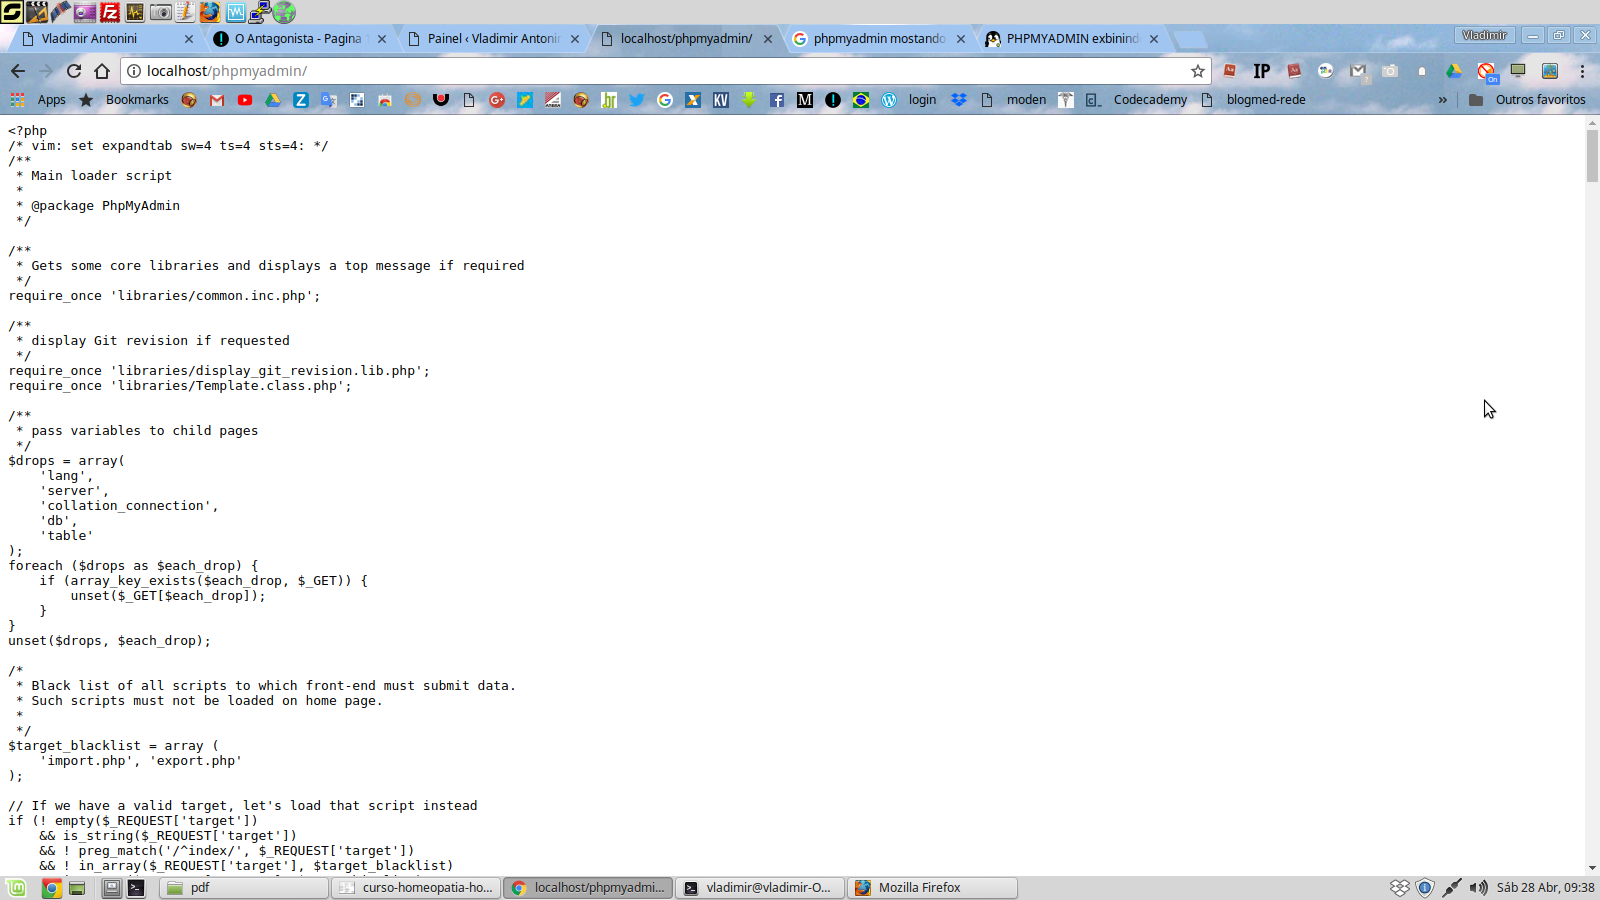
Task: Open the Codecademy bookmark
Action: 1150,99
